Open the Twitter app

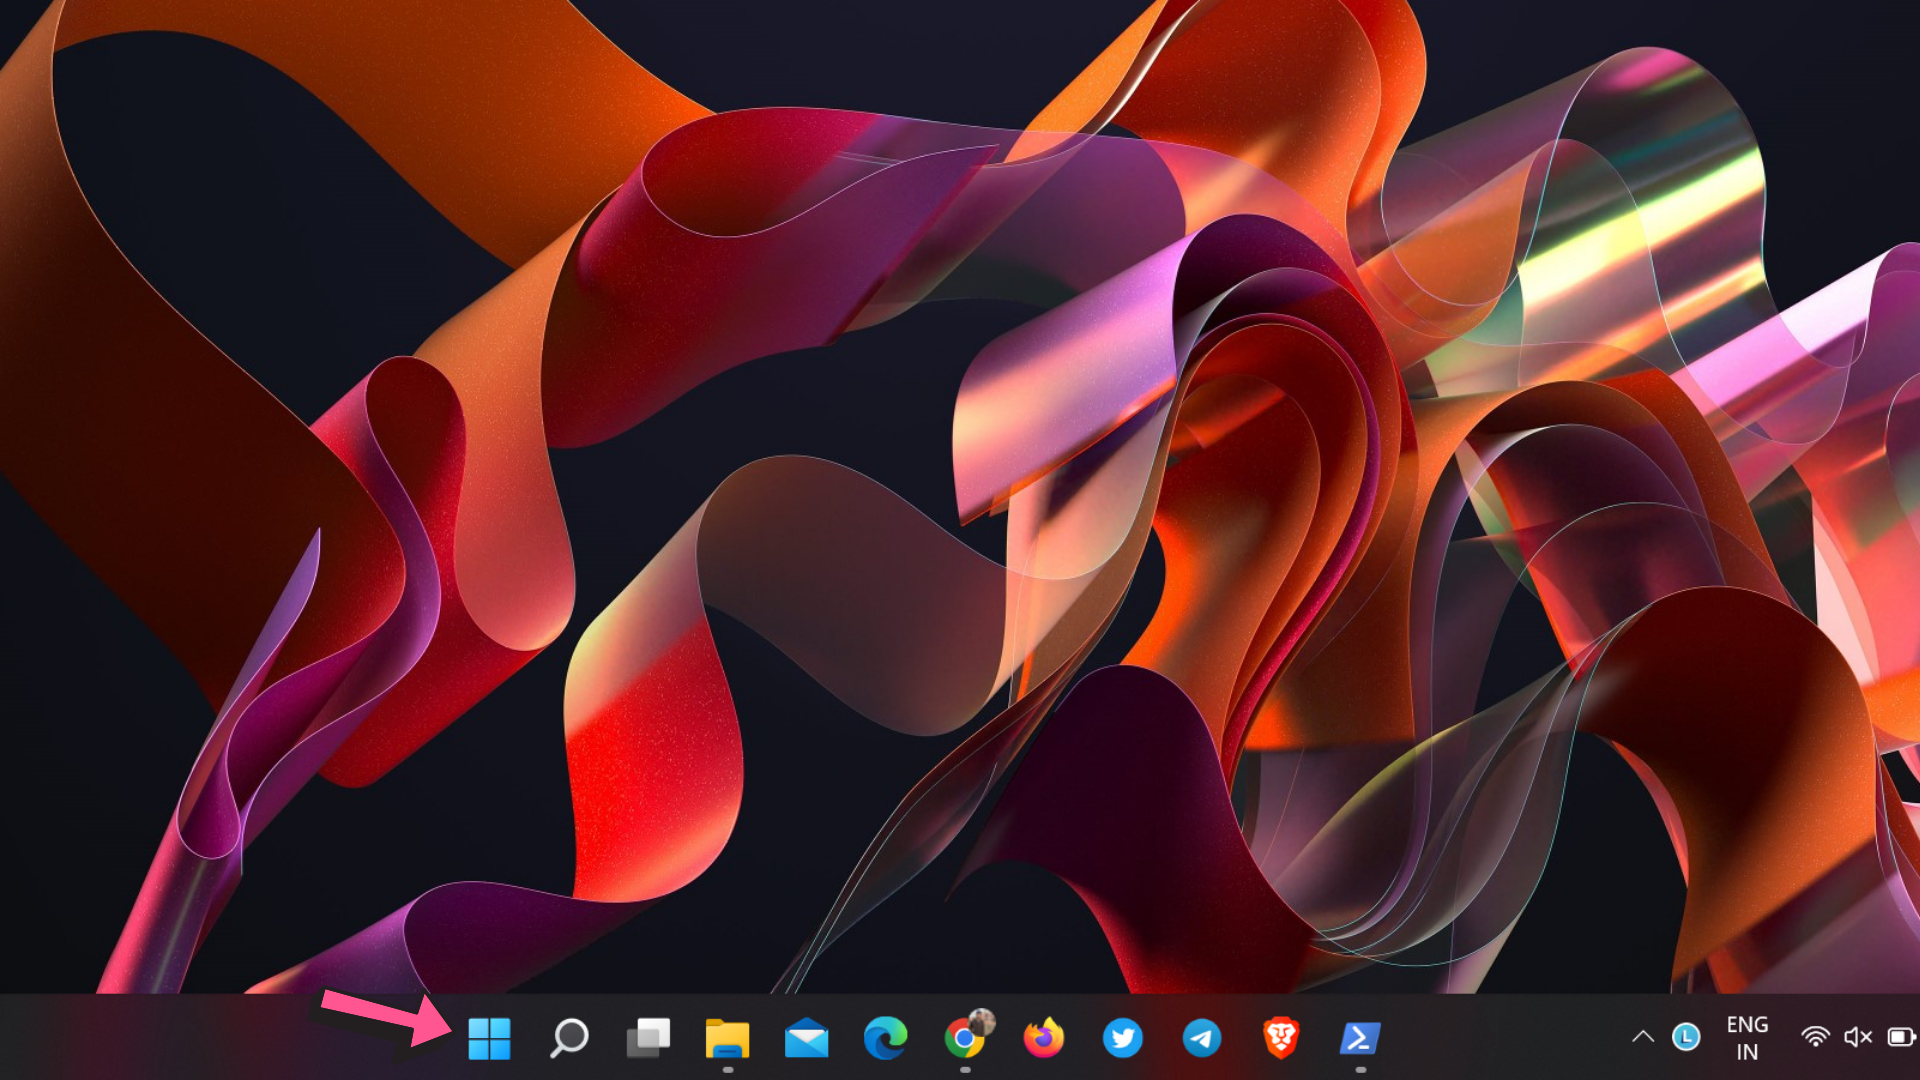pos(1123,1038)
